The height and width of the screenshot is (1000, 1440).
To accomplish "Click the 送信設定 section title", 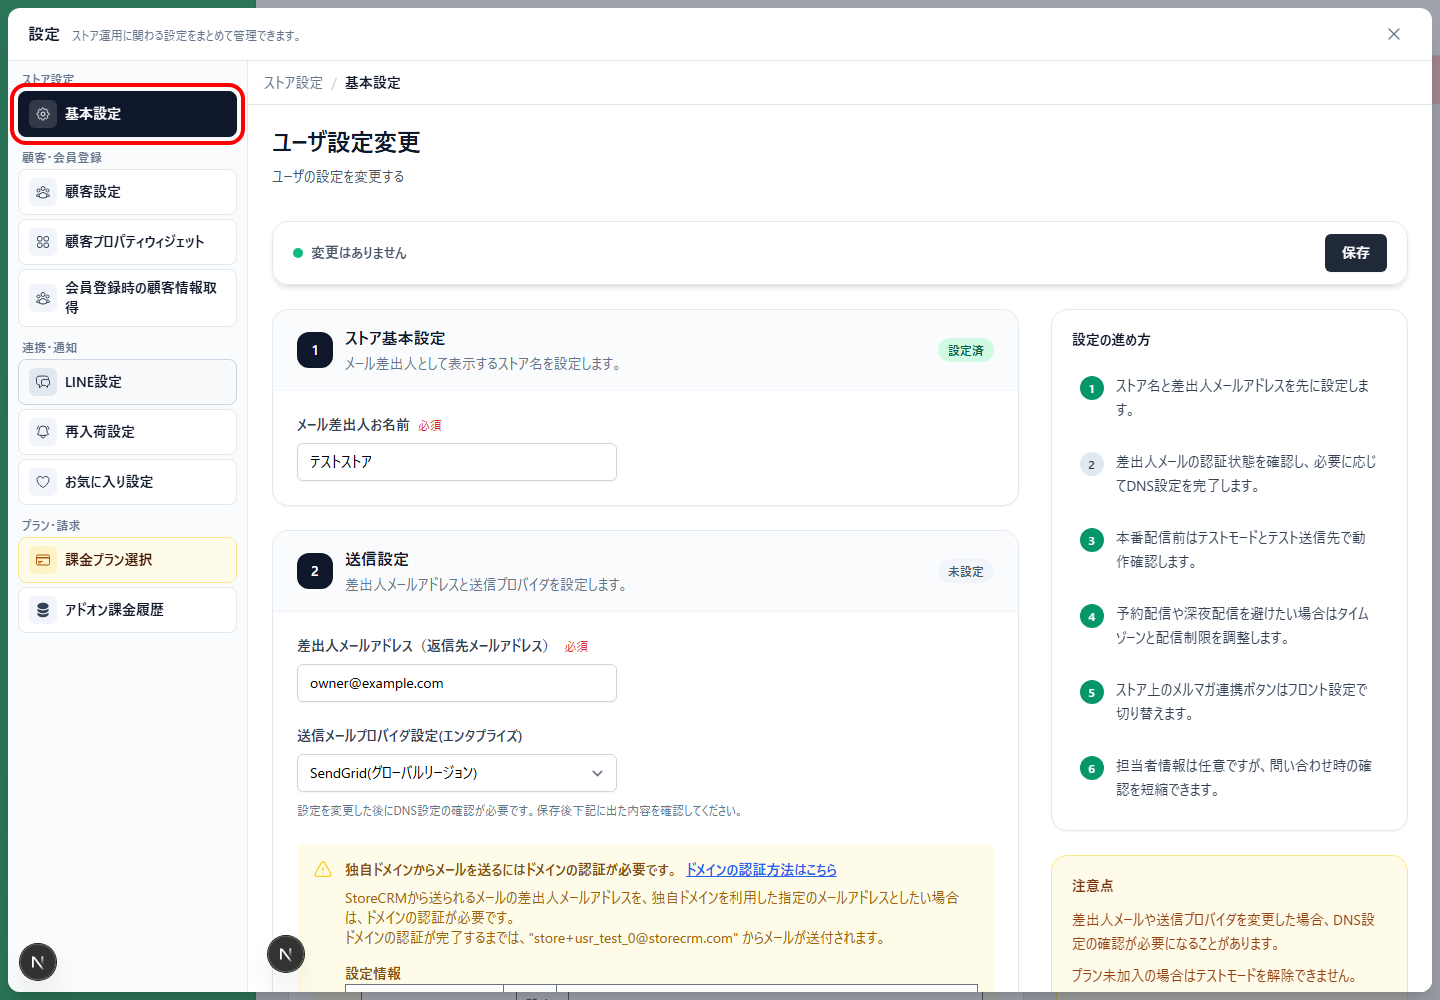I will point(377,560).
